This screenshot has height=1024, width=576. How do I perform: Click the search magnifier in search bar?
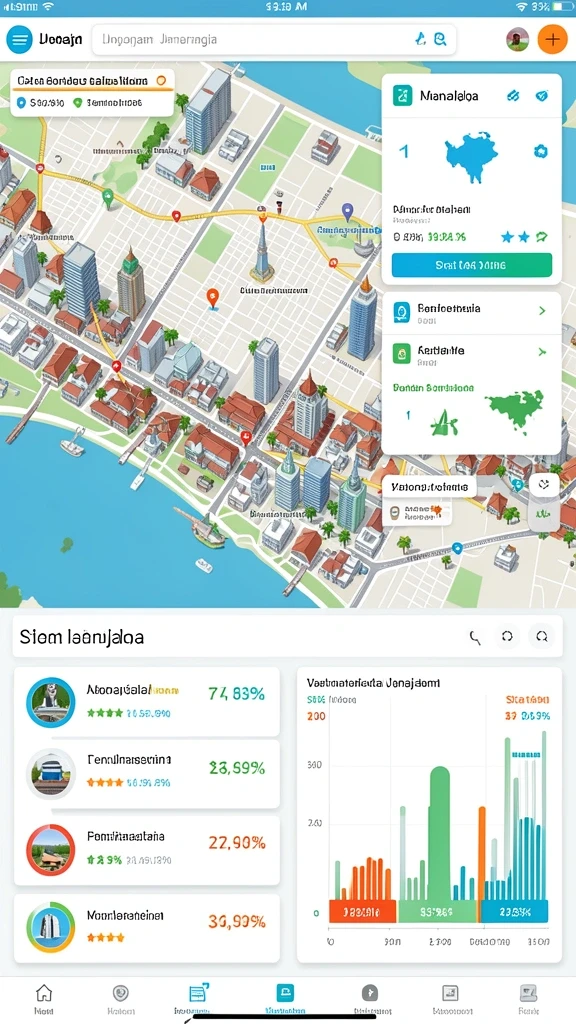(x=440, y=40)
